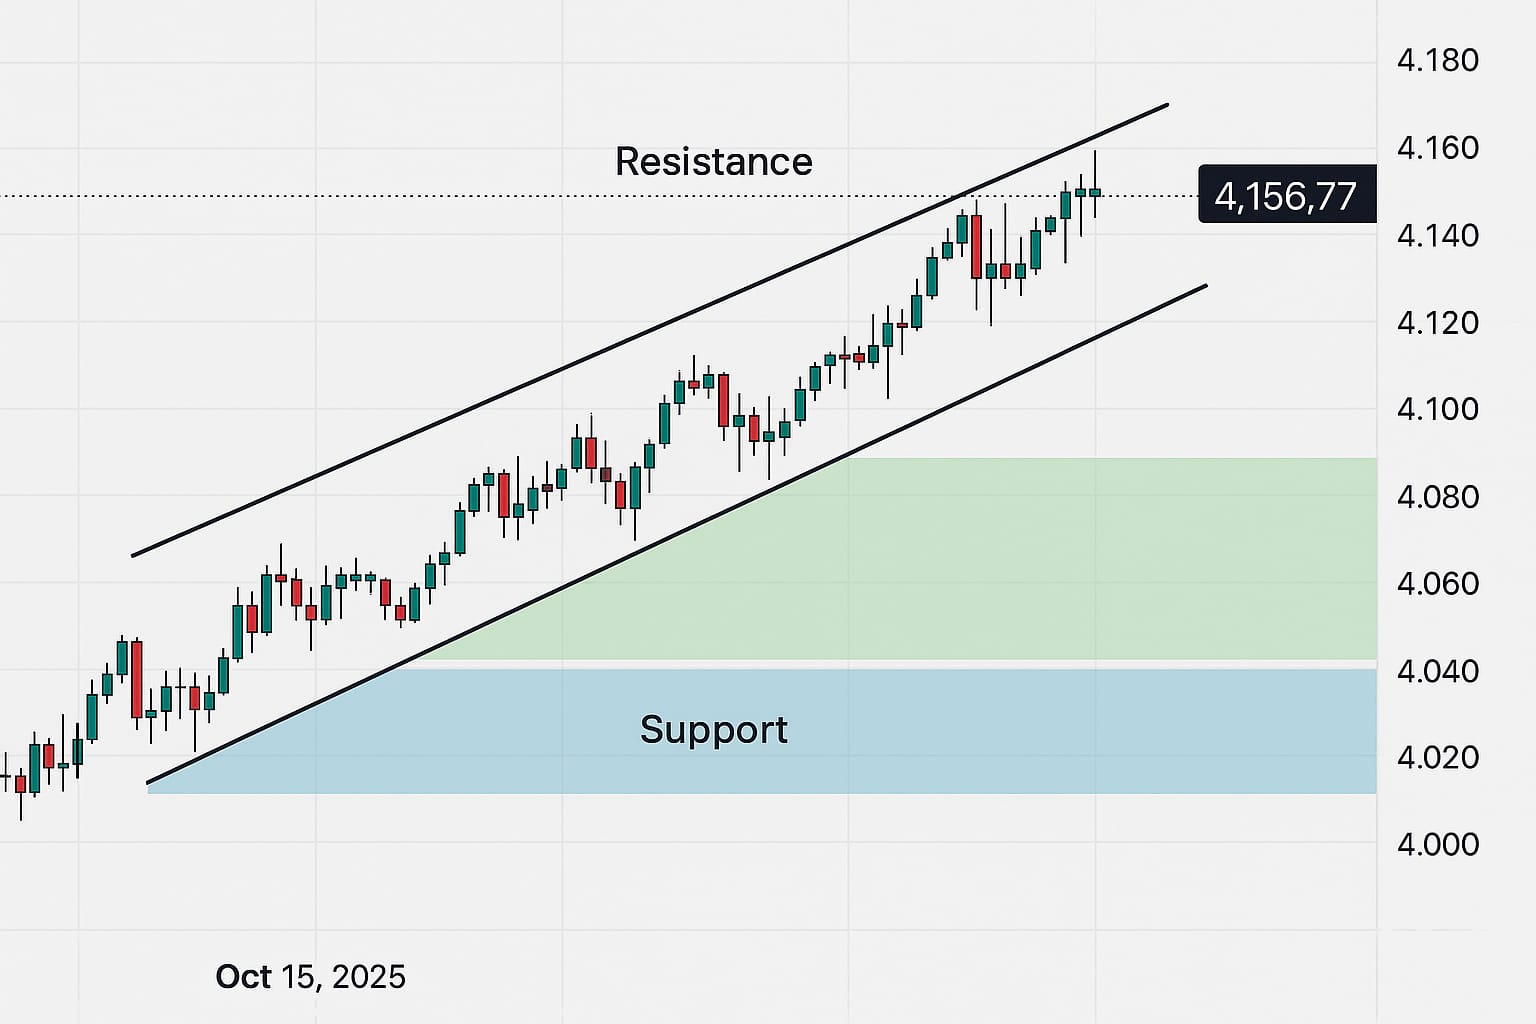1536x1024 pixels.
Task: Click the 4.100 price scale value
Action: pyautogui.click(x=1437, y=409)
